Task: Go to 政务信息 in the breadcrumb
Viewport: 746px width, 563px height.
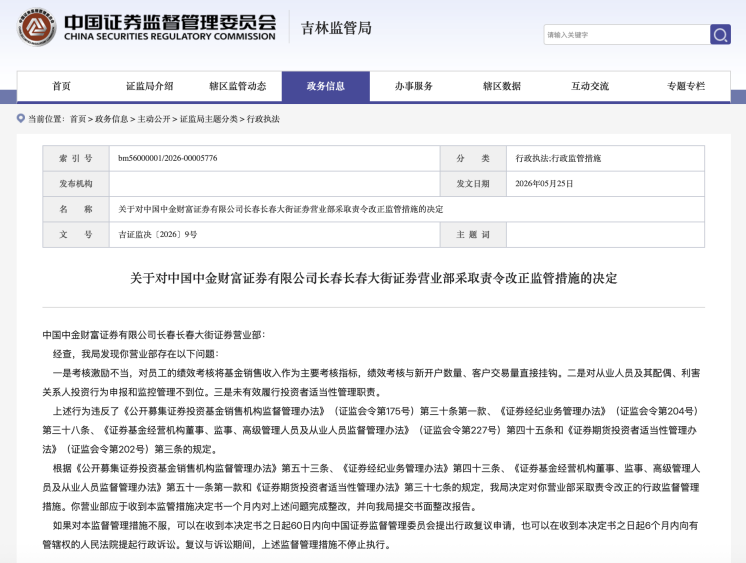Action: [x=111, y=119]
